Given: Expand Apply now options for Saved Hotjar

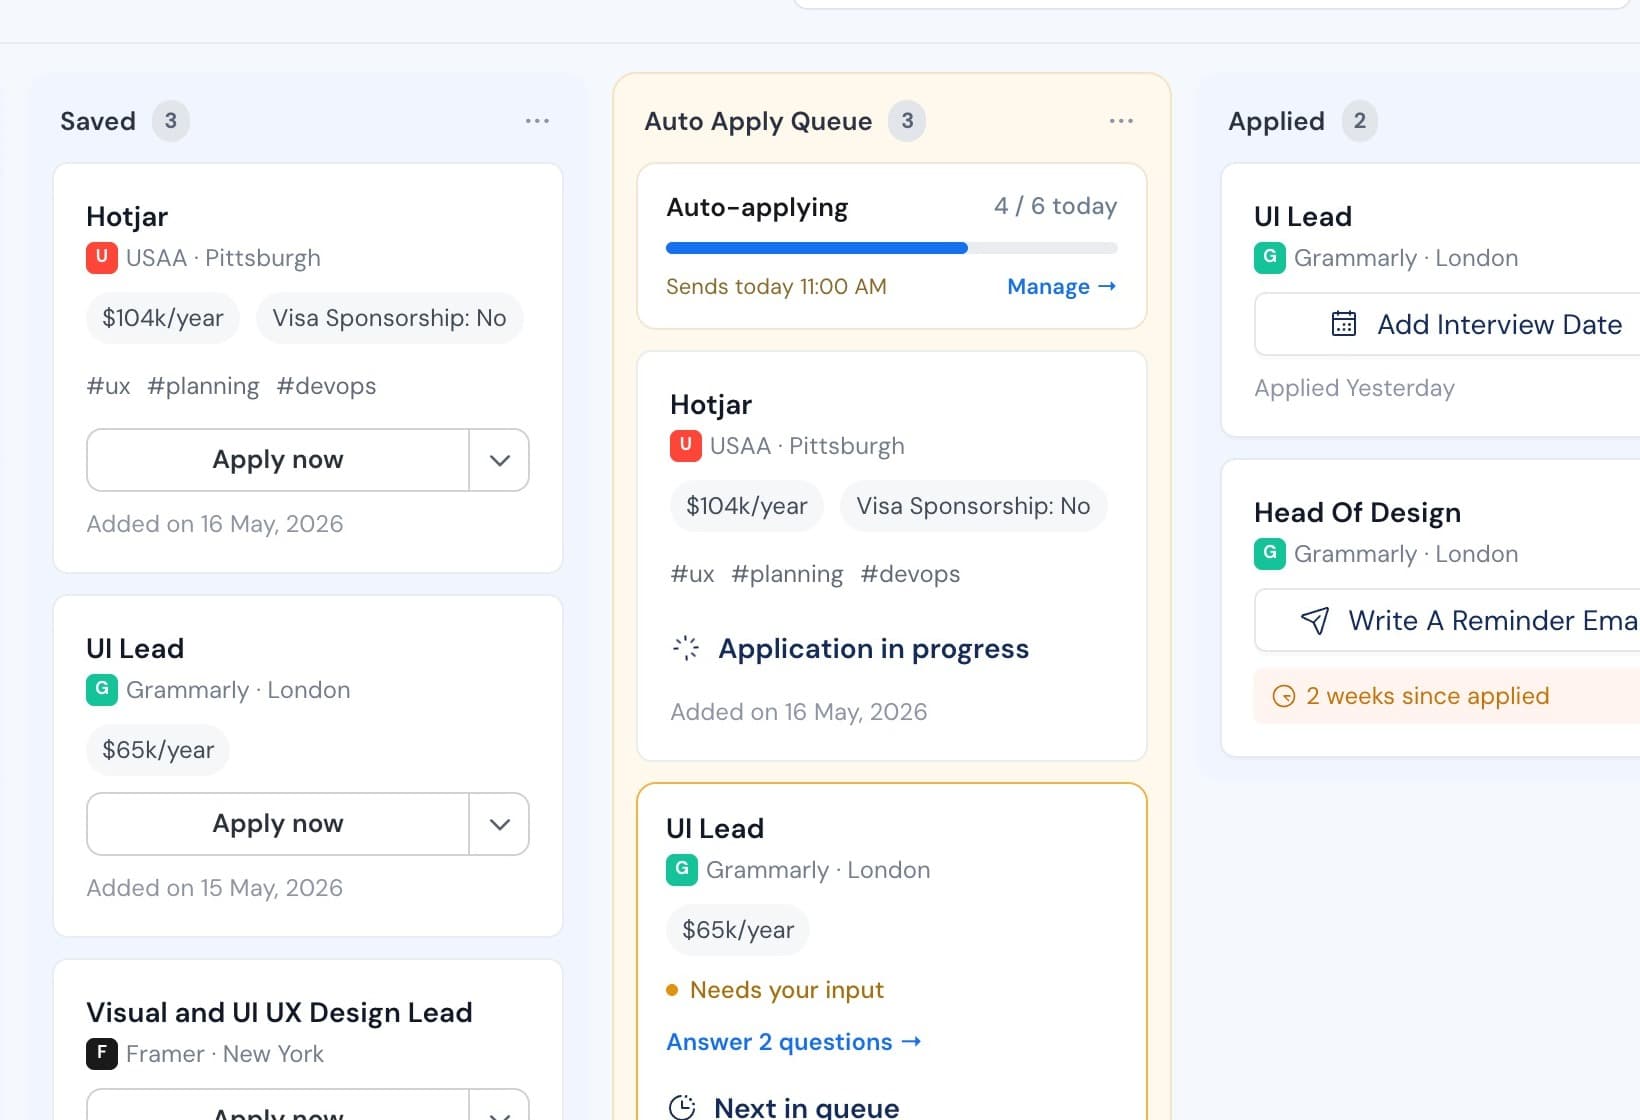Looking at the screenshot, I should click(499, 460).
